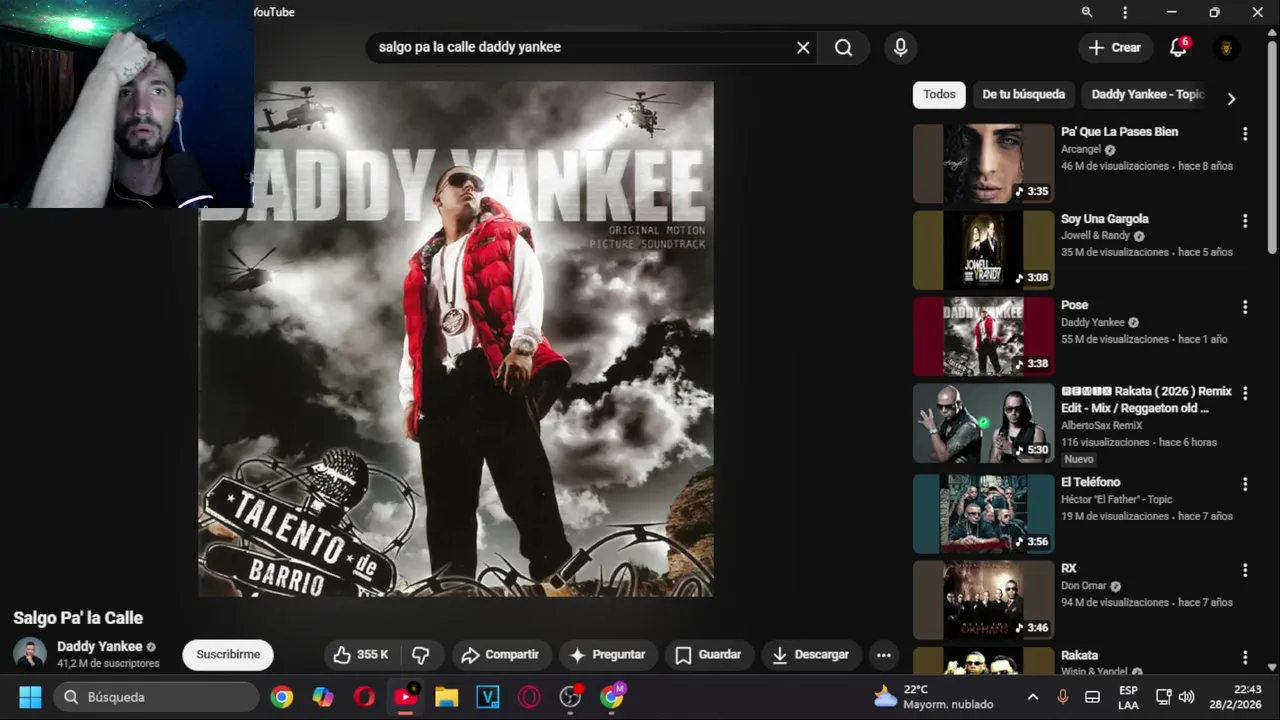The image size is (1280, 720).
Task: Open options menu for Pa' Que La Pases Bien
Action: tap(1245, 134)
